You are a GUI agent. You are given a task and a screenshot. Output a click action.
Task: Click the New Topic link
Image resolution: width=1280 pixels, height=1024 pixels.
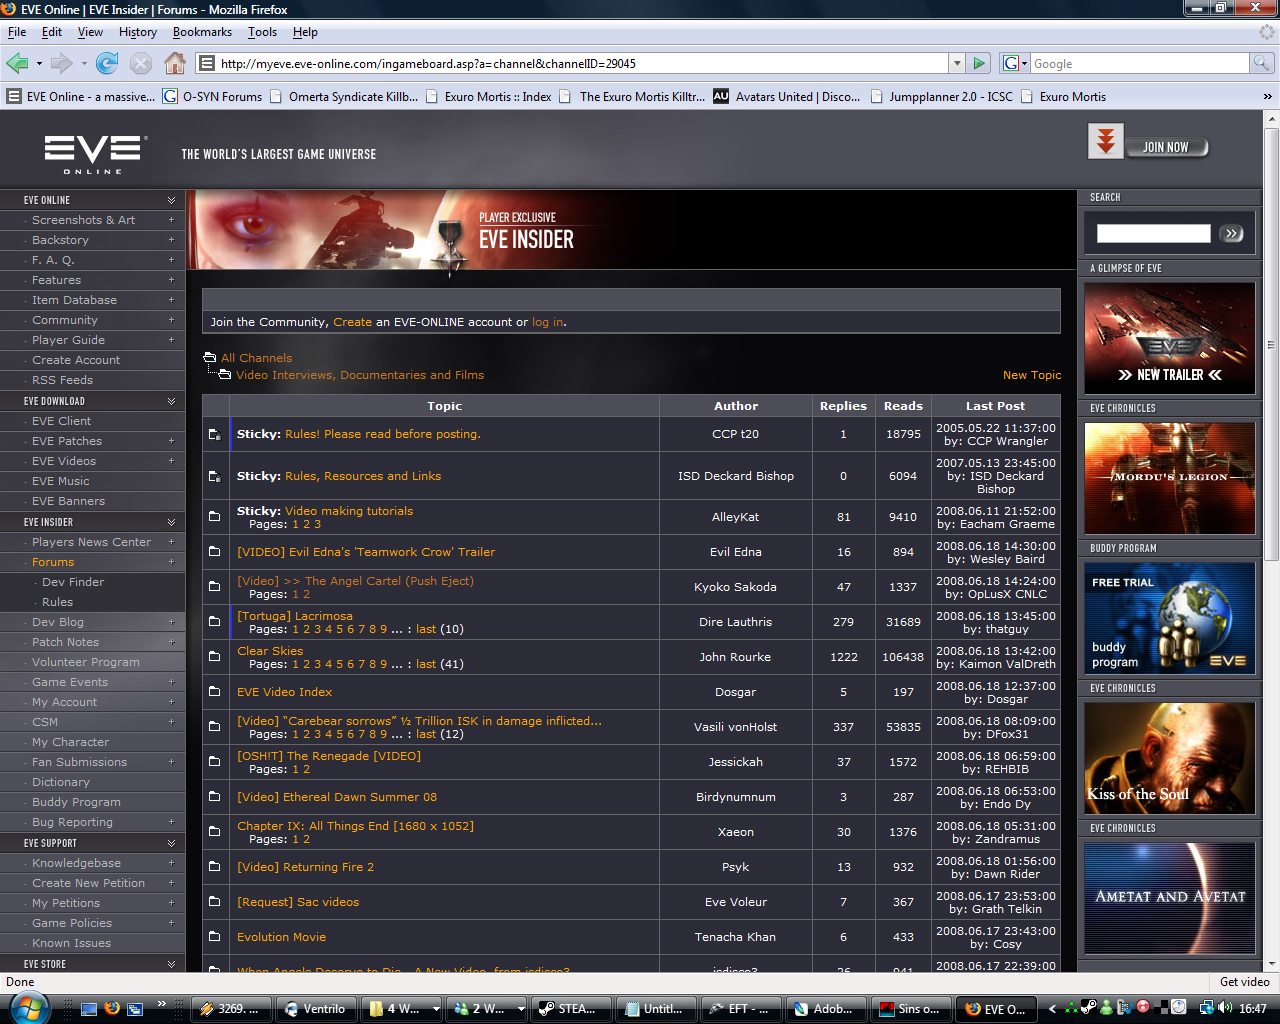[x=1032, y=375]
